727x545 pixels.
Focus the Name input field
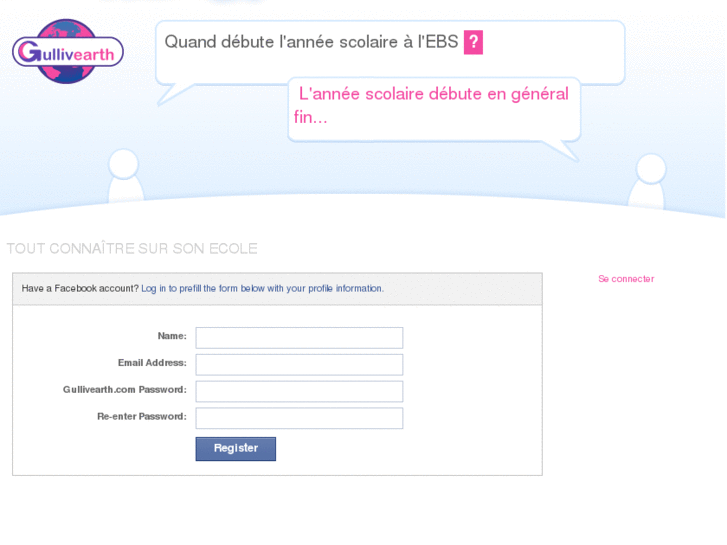299,338
